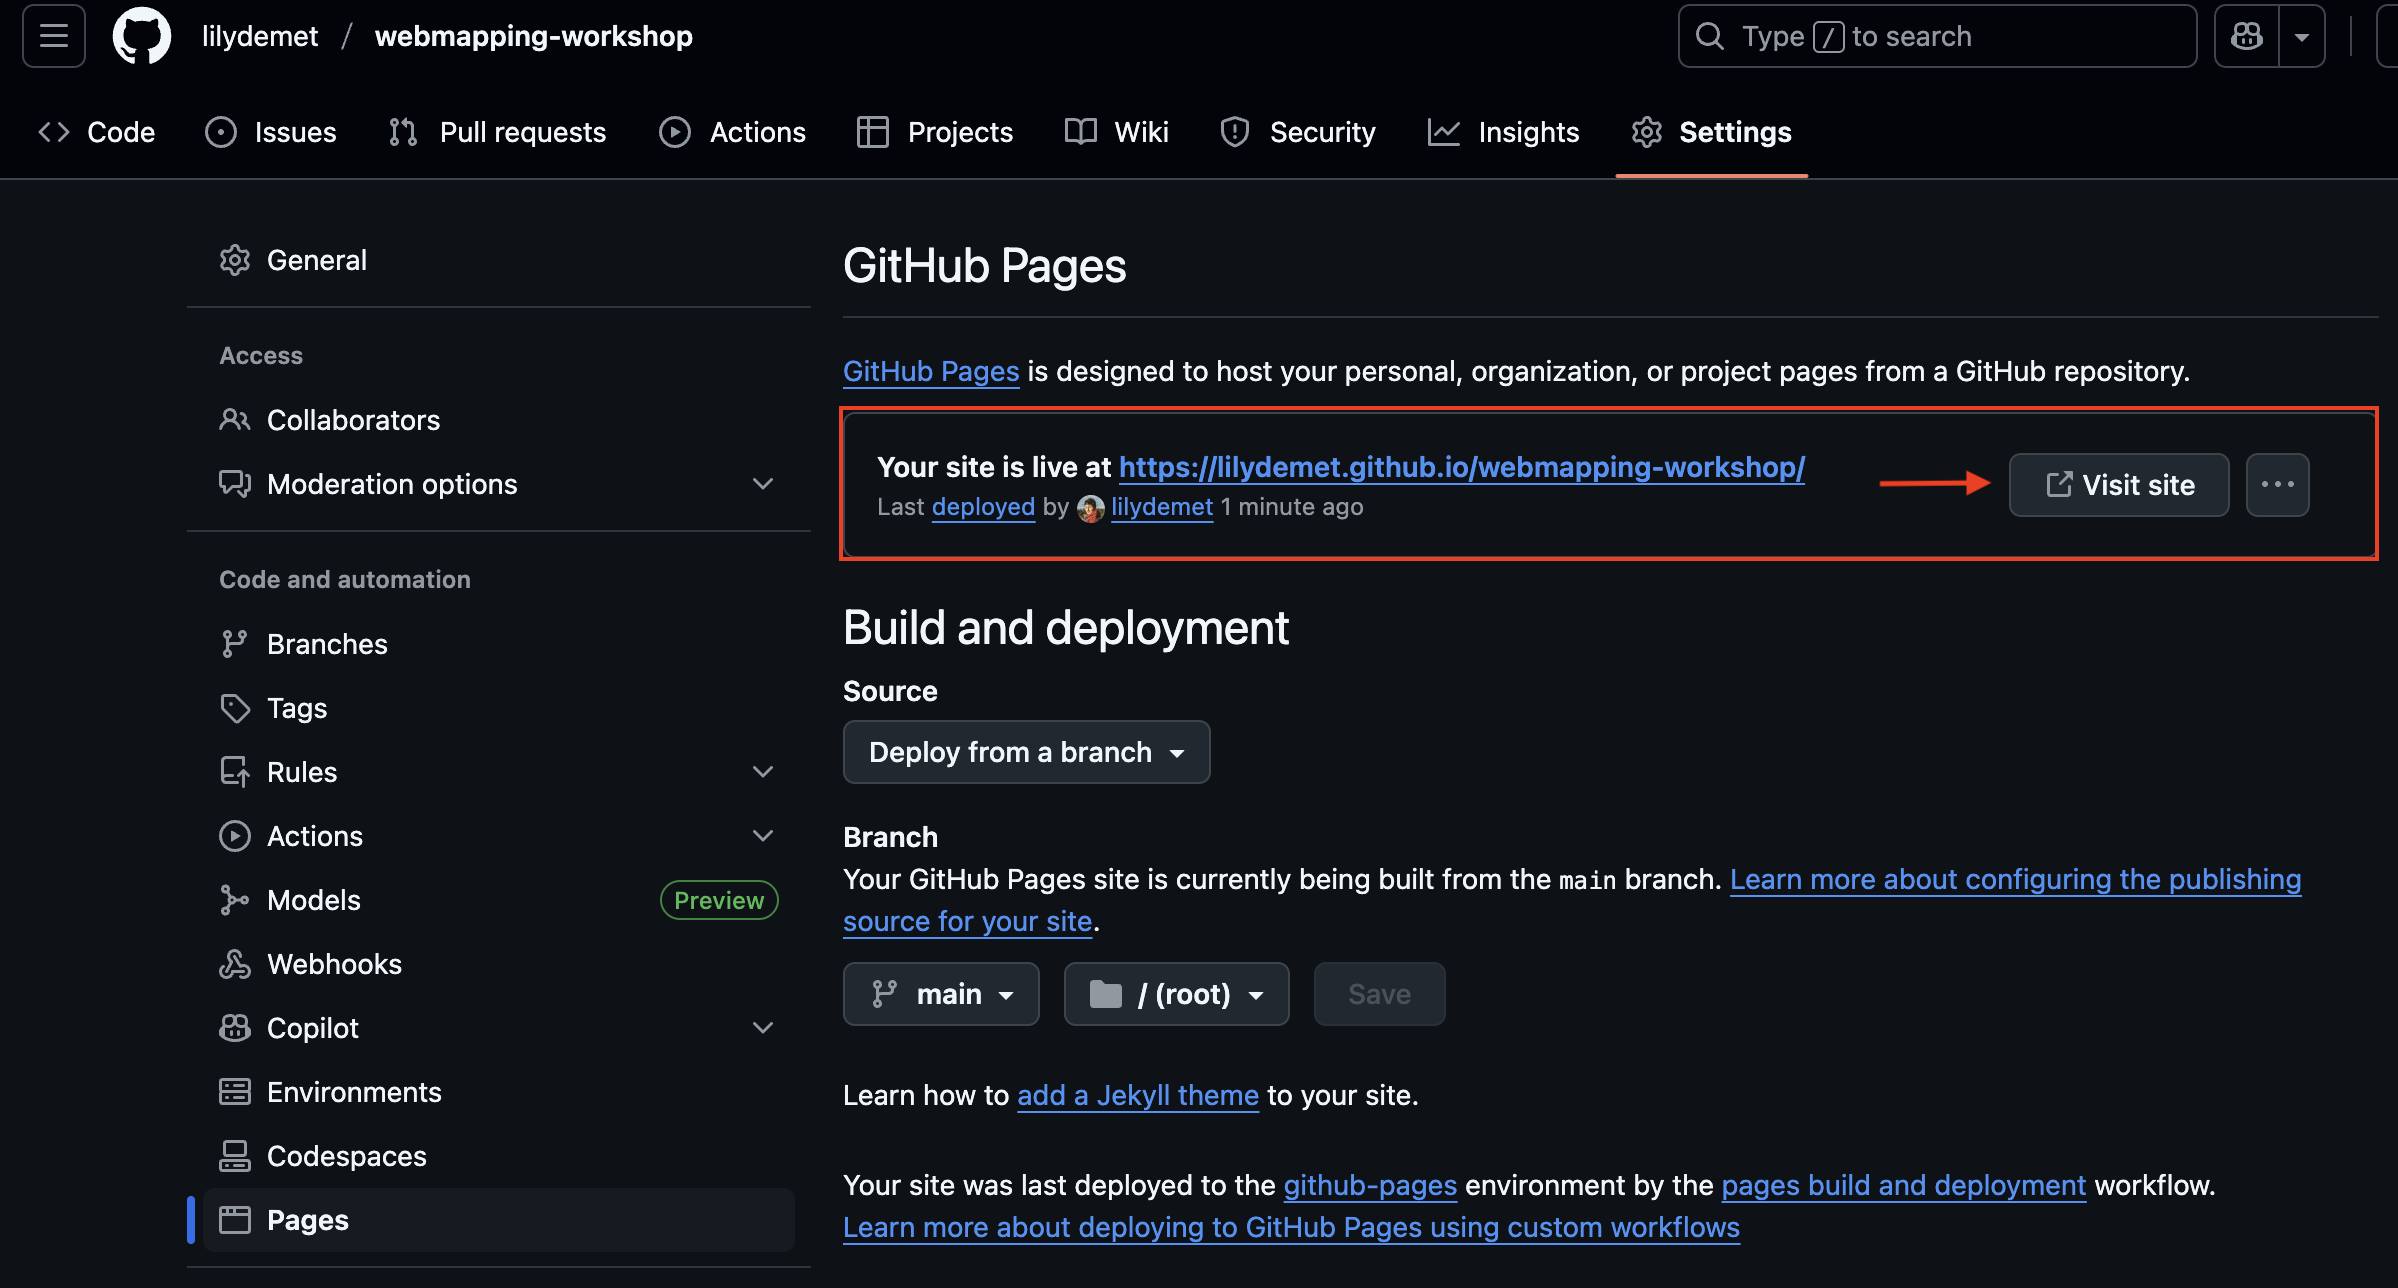
Task: Switch to the Projects tab
Action: (x=935, y=132)
